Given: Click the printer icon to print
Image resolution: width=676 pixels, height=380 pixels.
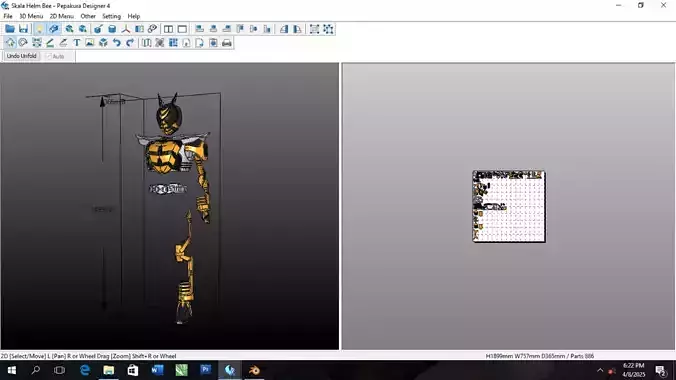Looking at the screenshot, I should [x=227, y=43].
